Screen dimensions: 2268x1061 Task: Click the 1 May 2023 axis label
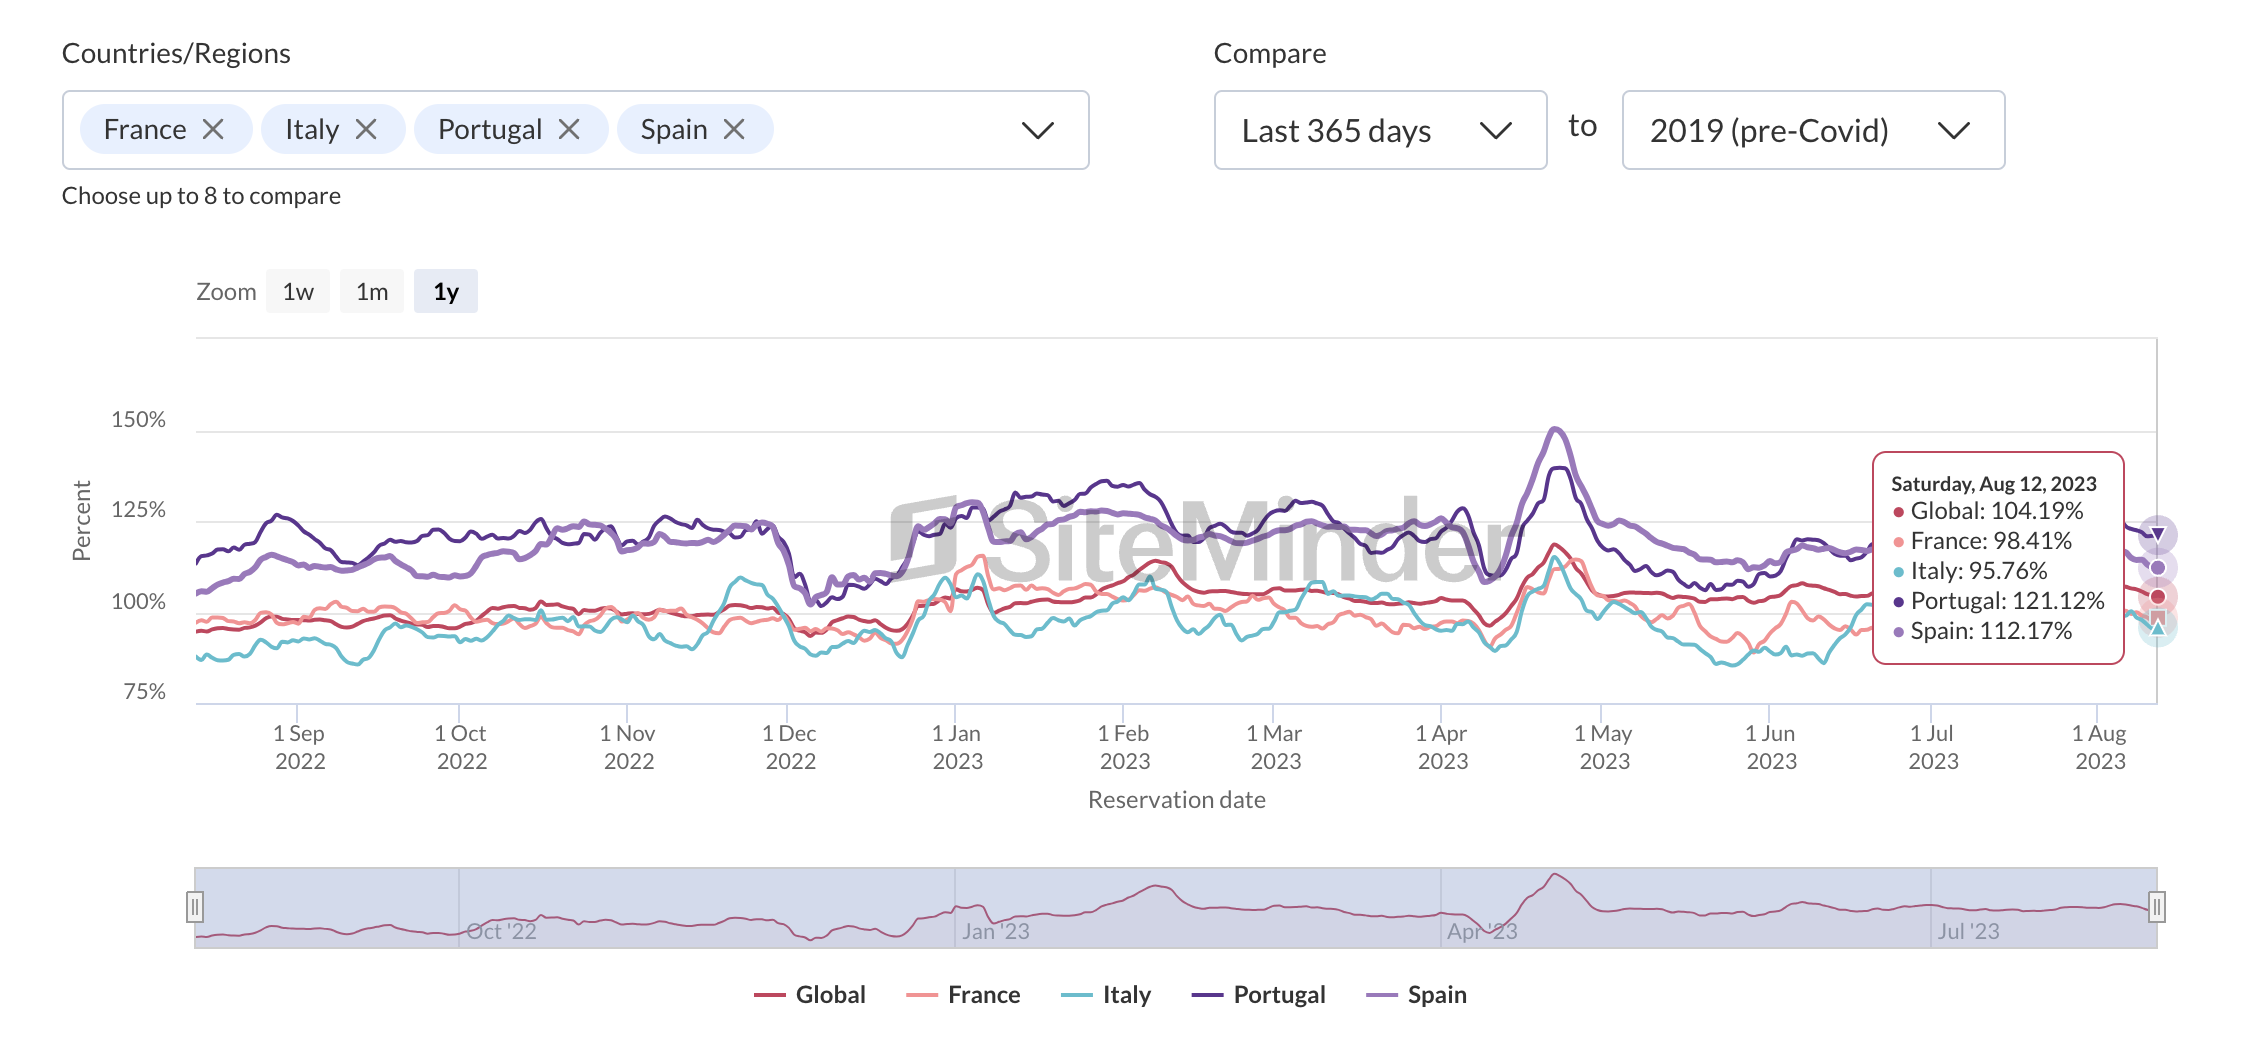point(1604,747)
